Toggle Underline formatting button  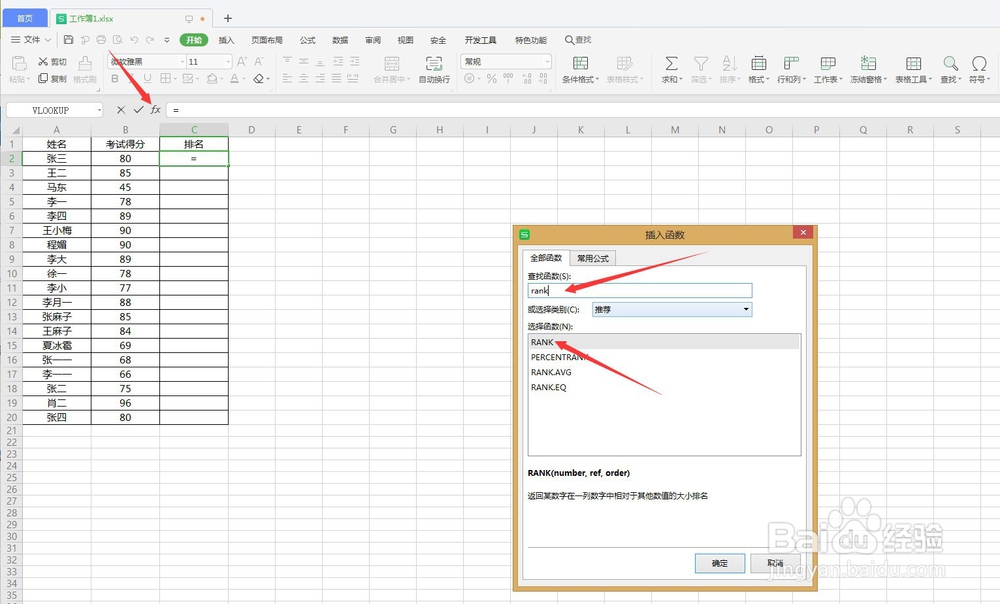[x=147, y=78]
